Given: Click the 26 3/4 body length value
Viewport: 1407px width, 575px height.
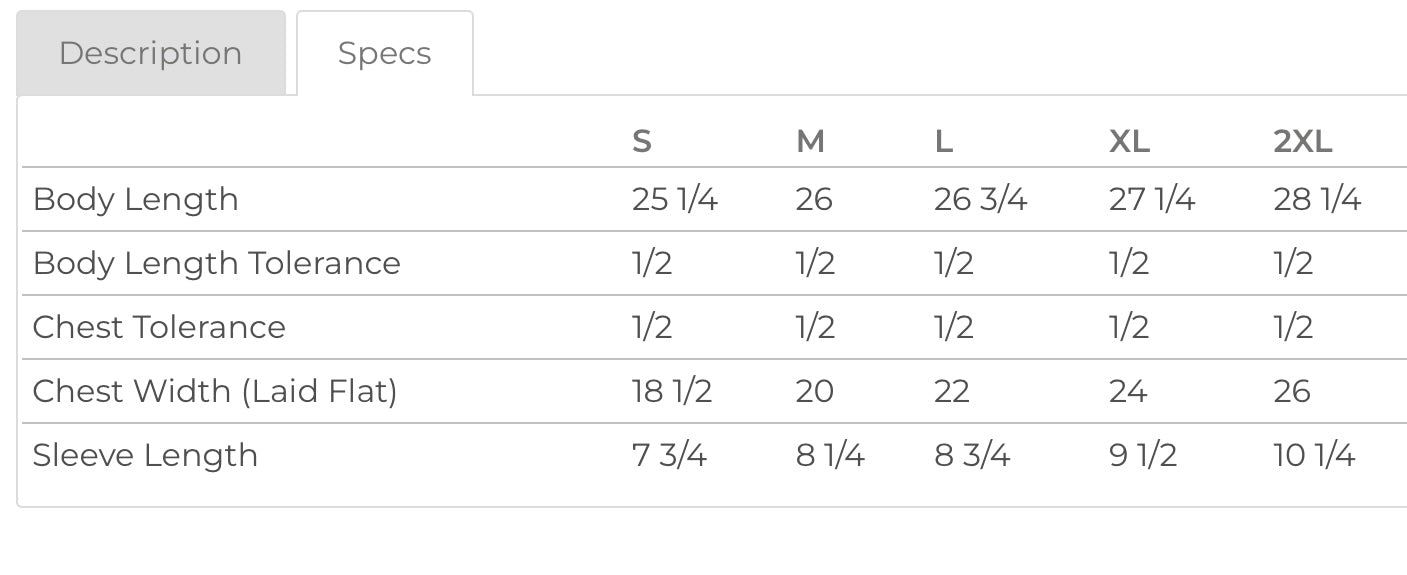Looking at the screenshot, I should click(x=980, y=199).
